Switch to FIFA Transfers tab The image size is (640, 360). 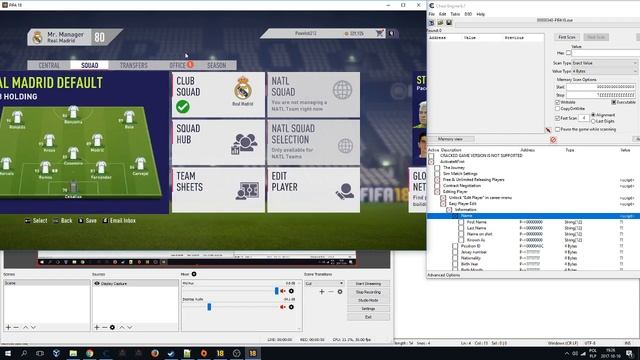[x=134, y=65]
